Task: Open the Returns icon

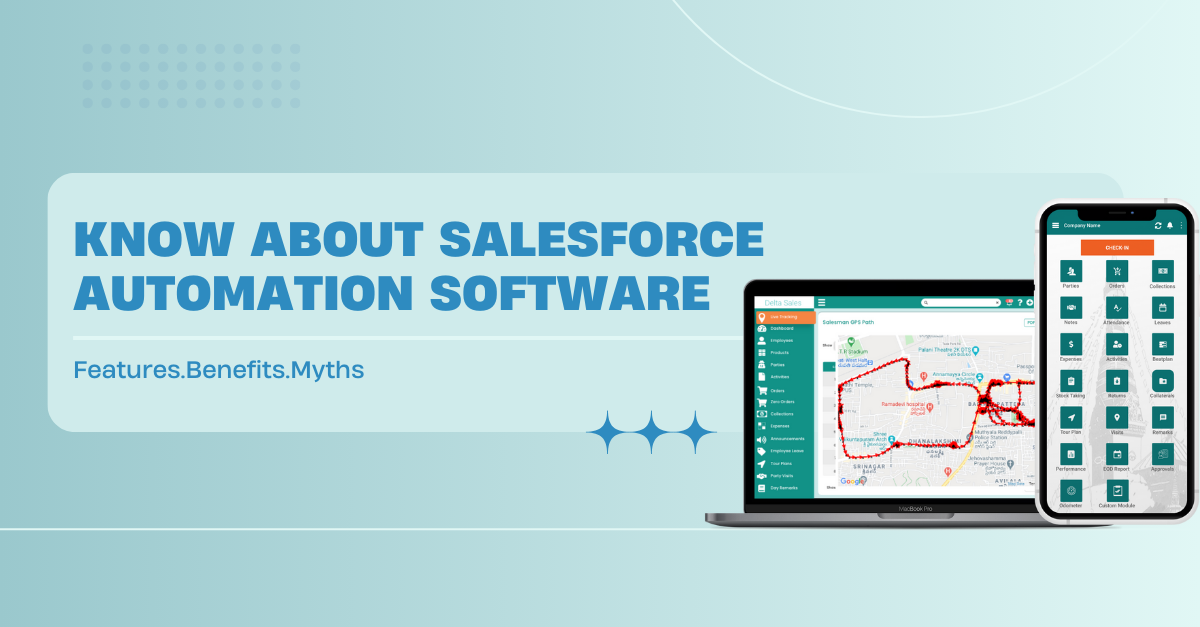Action: point(1117,380)
